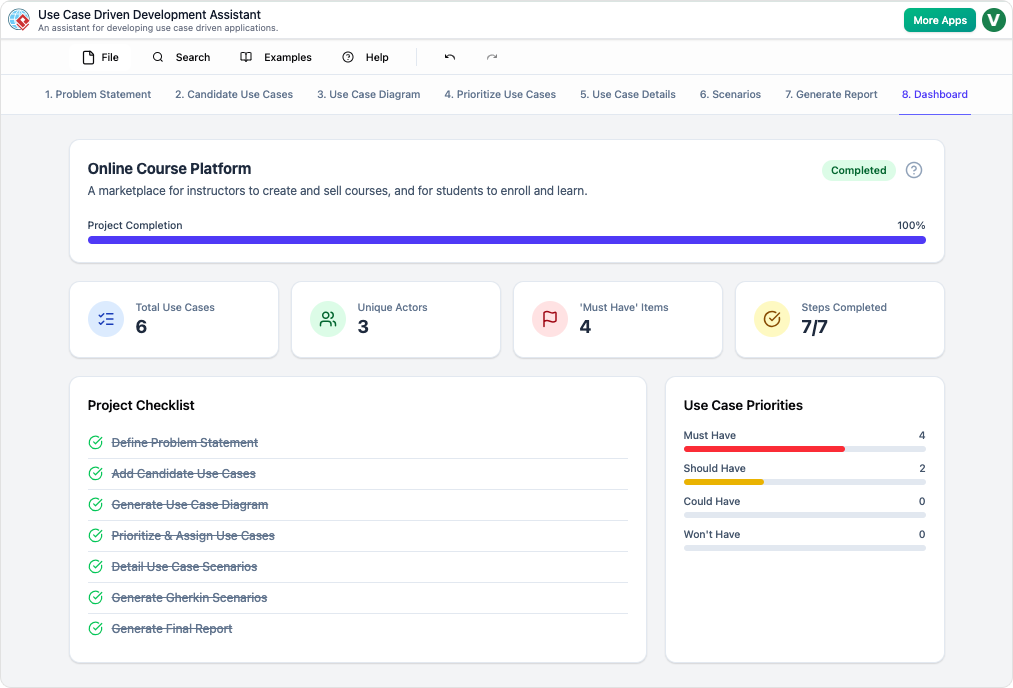Click the More Apps button
Viewport: 1013px width, 688px height.
pos(939,20)
